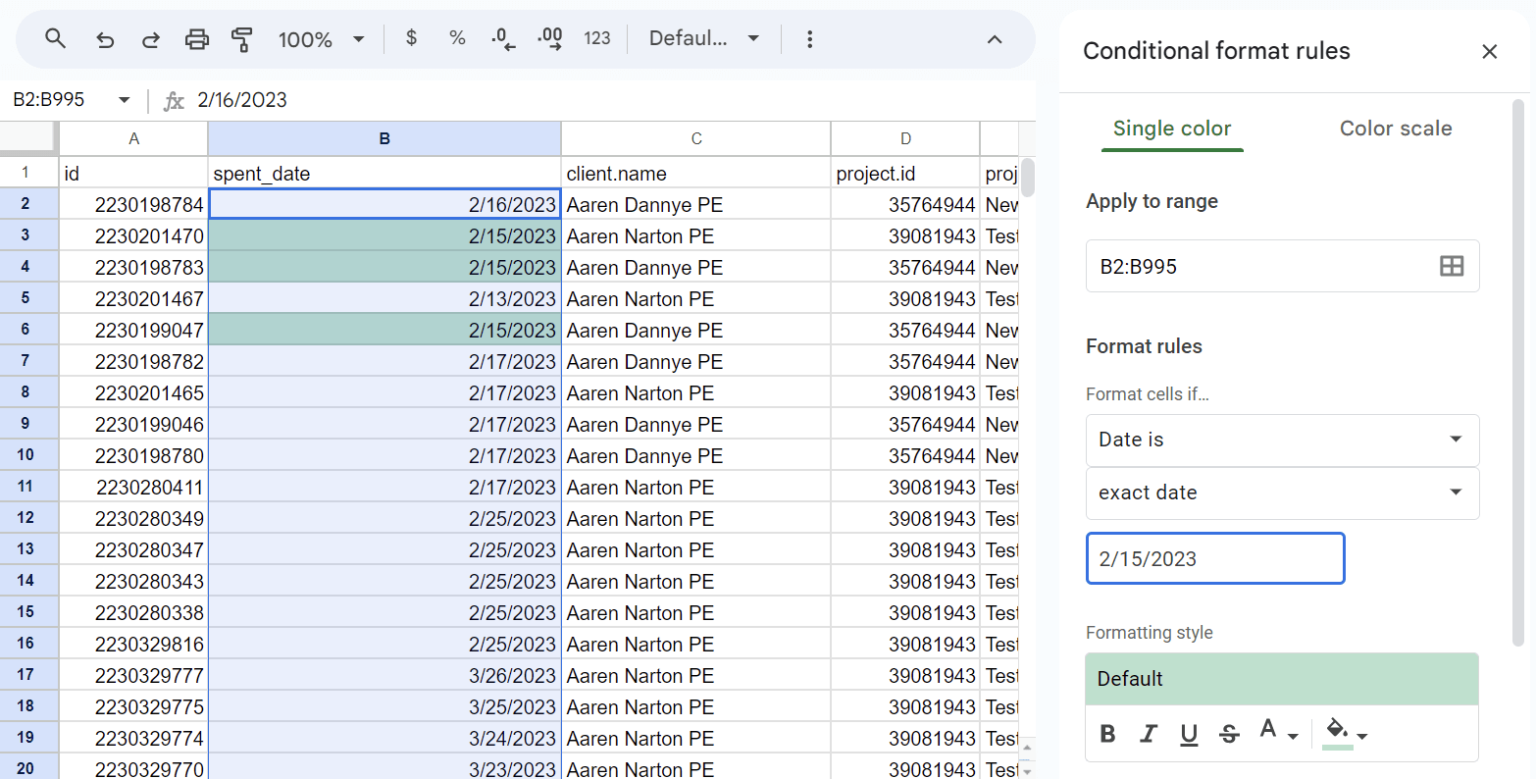Decrease decimal places in toolbar
This screenshot has width=1536, height=779.
503,38
